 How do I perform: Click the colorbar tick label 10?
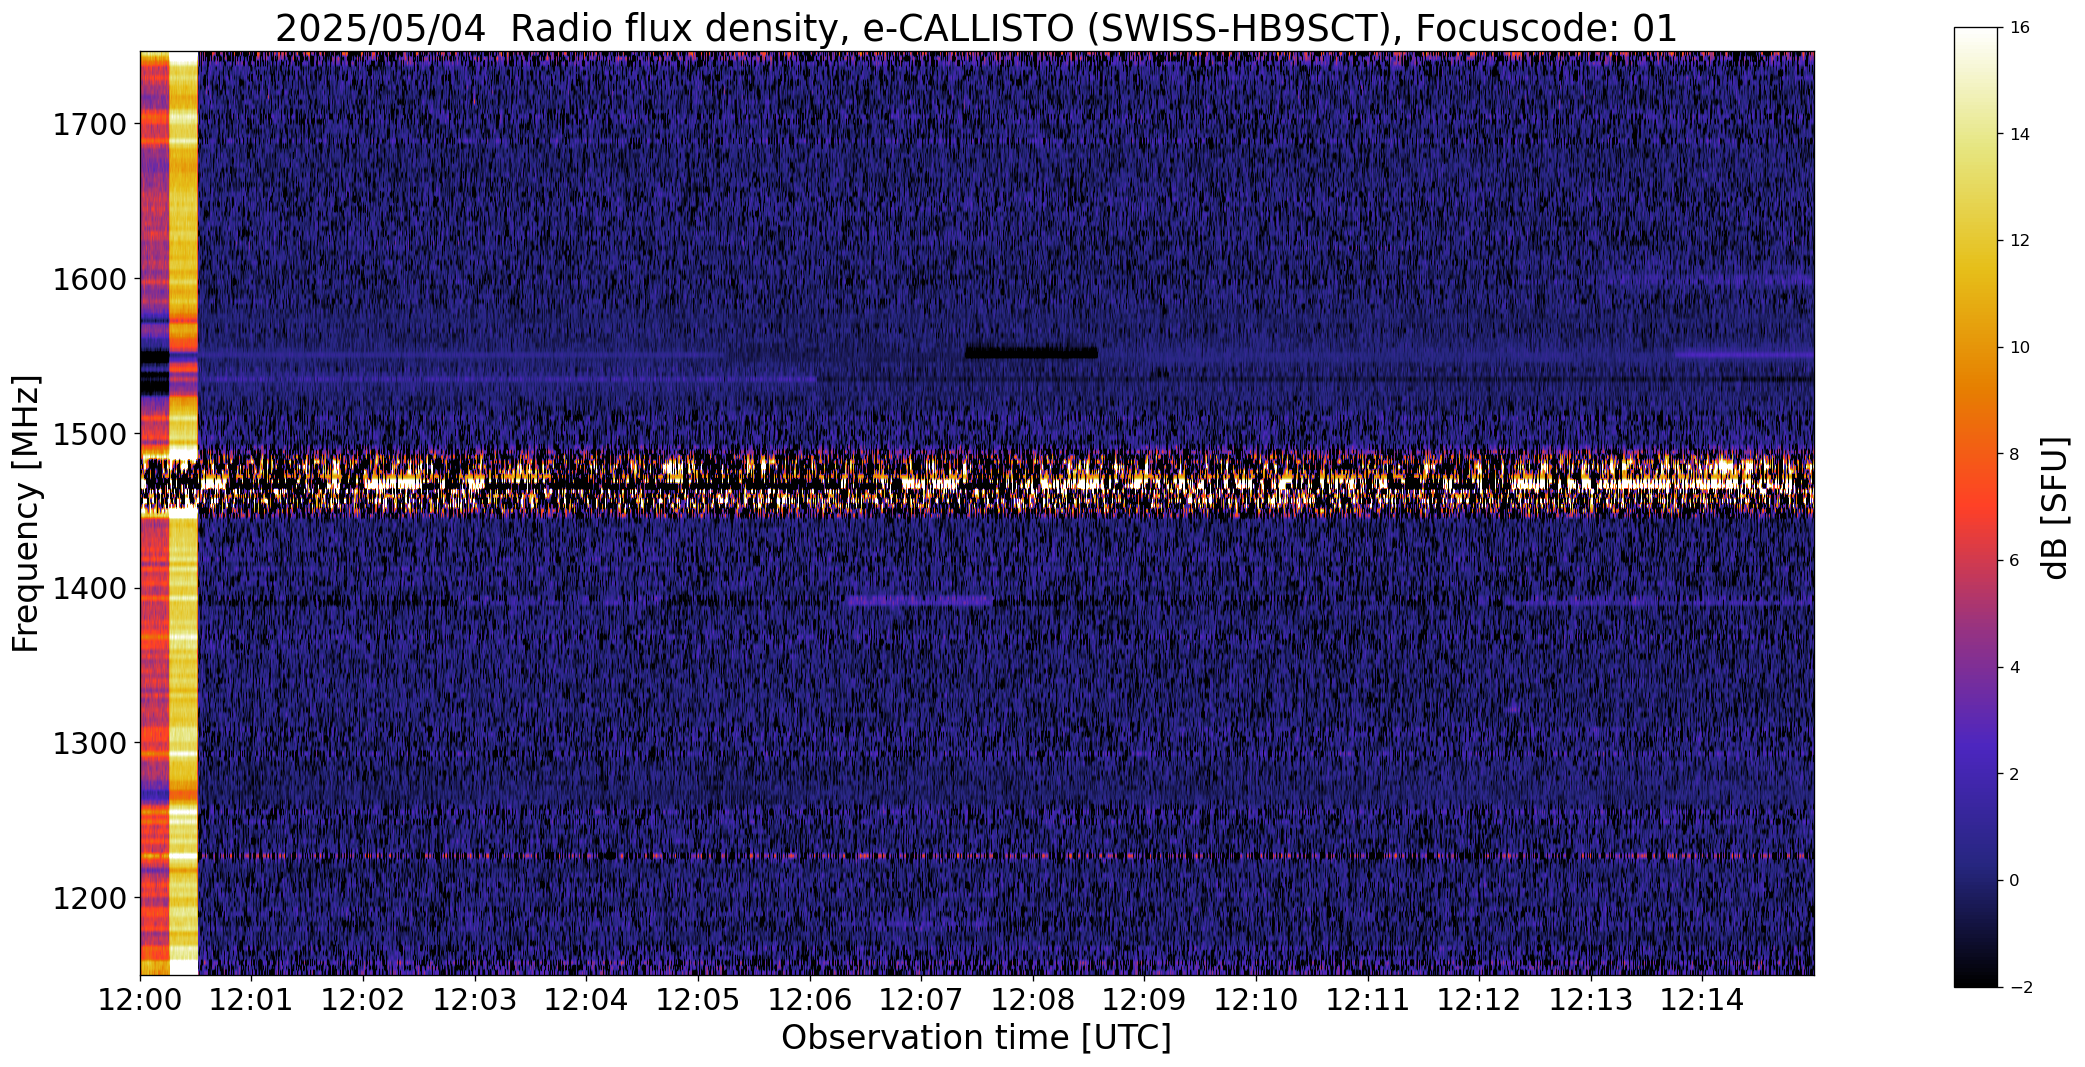click(x=2020, y=348)
